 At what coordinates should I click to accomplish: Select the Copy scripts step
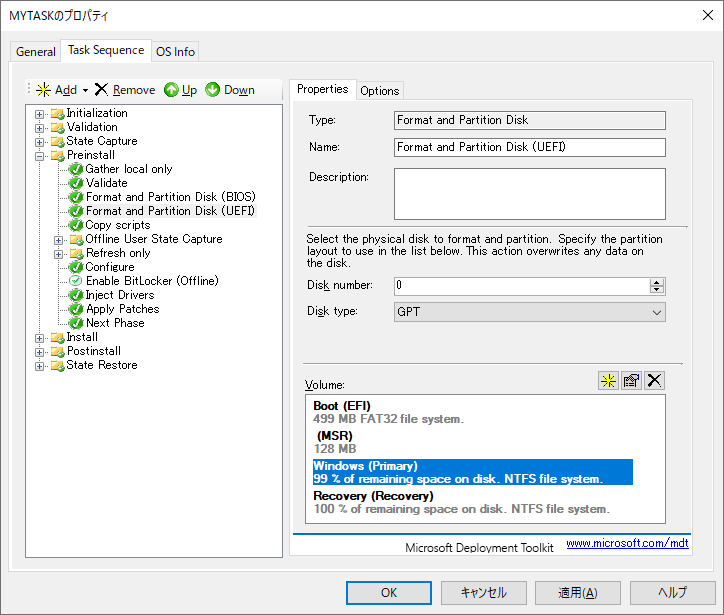click(x=118, y=225)
